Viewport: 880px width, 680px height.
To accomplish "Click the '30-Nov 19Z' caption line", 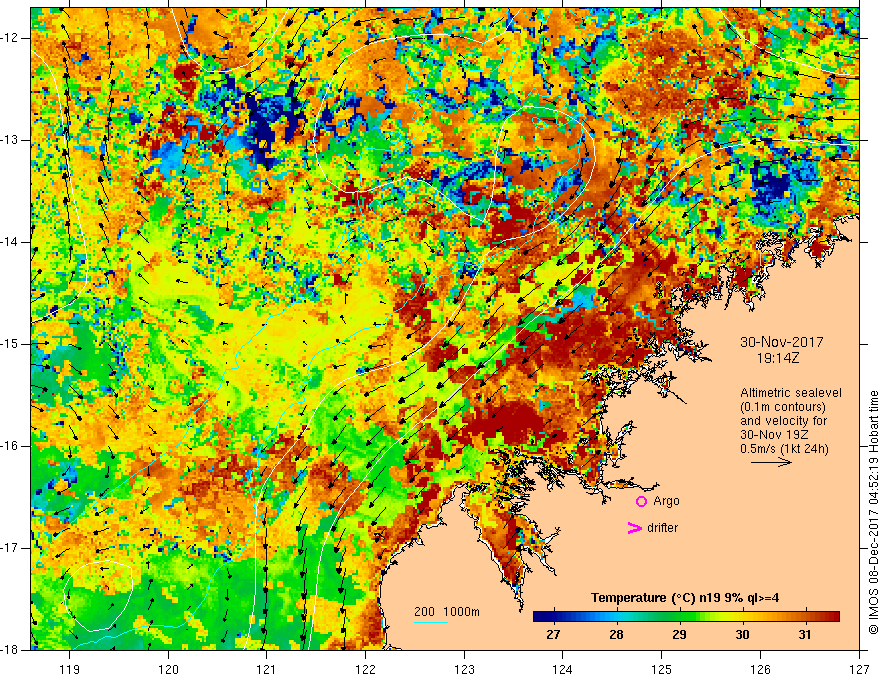I will pos(773,435).
